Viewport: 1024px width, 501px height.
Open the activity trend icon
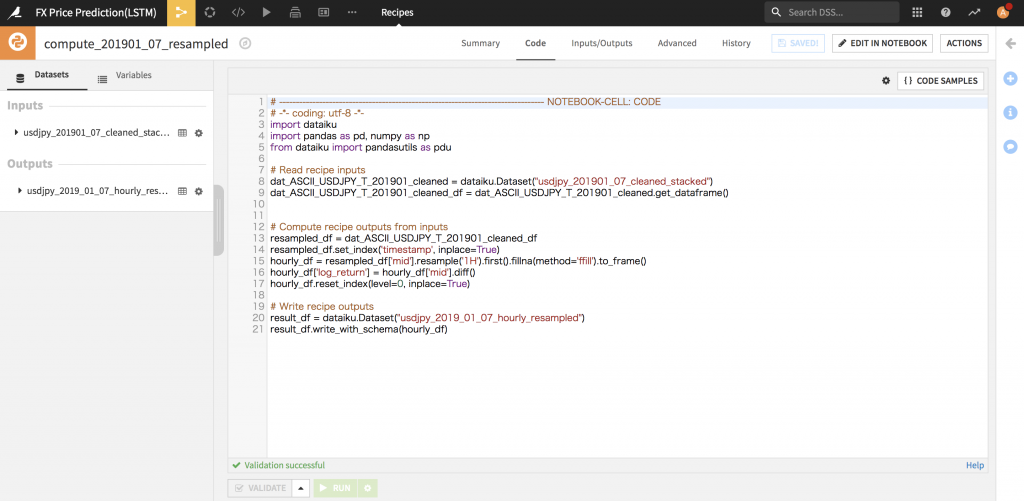(x=974, y=12)
